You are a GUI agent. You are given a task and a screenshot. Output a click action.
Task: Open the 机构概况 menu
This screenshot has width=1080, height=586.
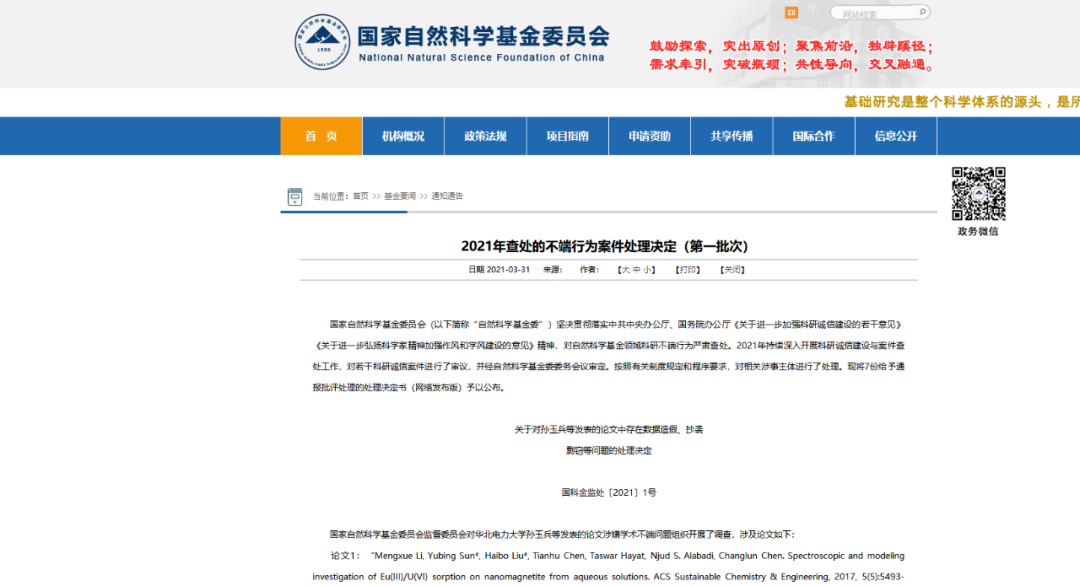(x=403, y=136)
